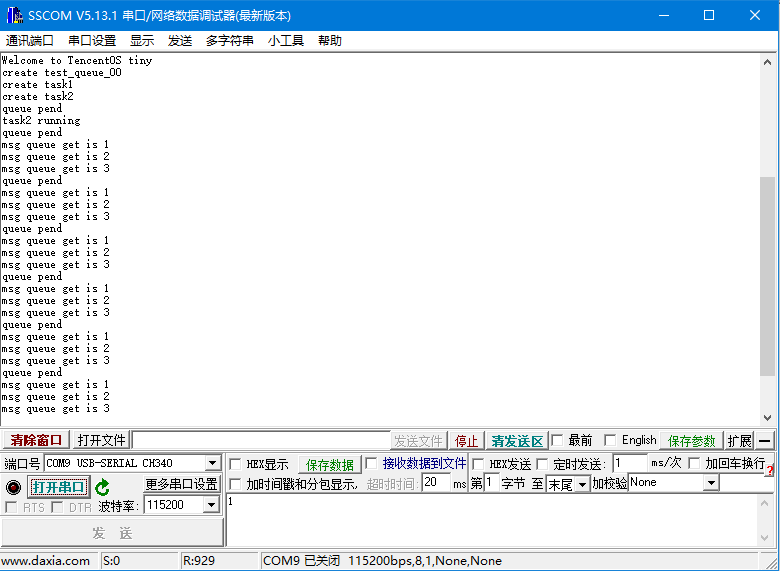This screenshot has height=571, width=780.
Task: Open the 通讯端口 menu
Action: coord(29,41)
